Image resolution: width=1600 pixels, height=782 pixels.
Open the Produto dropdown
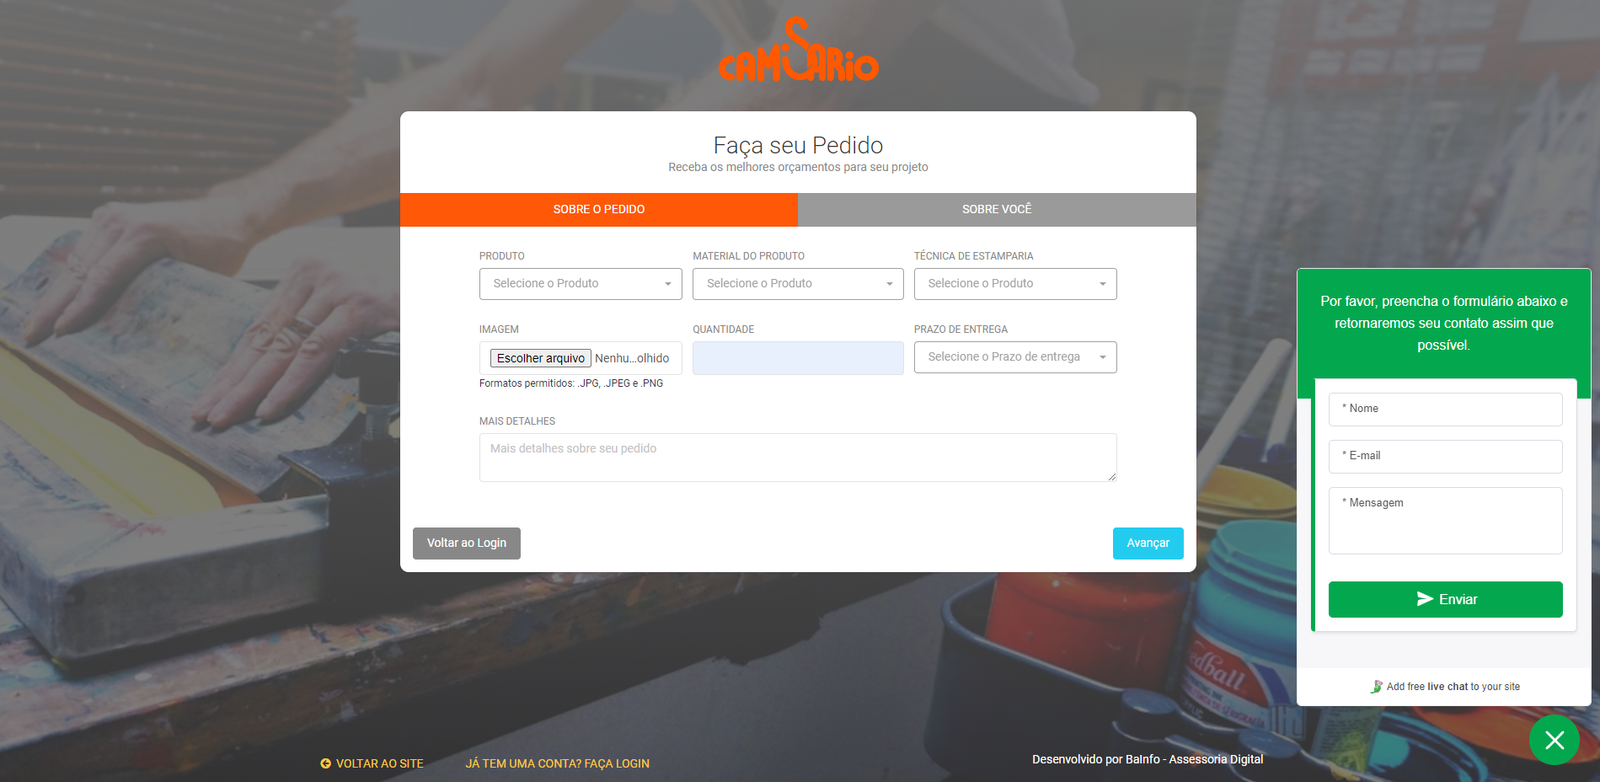(580, 284)
